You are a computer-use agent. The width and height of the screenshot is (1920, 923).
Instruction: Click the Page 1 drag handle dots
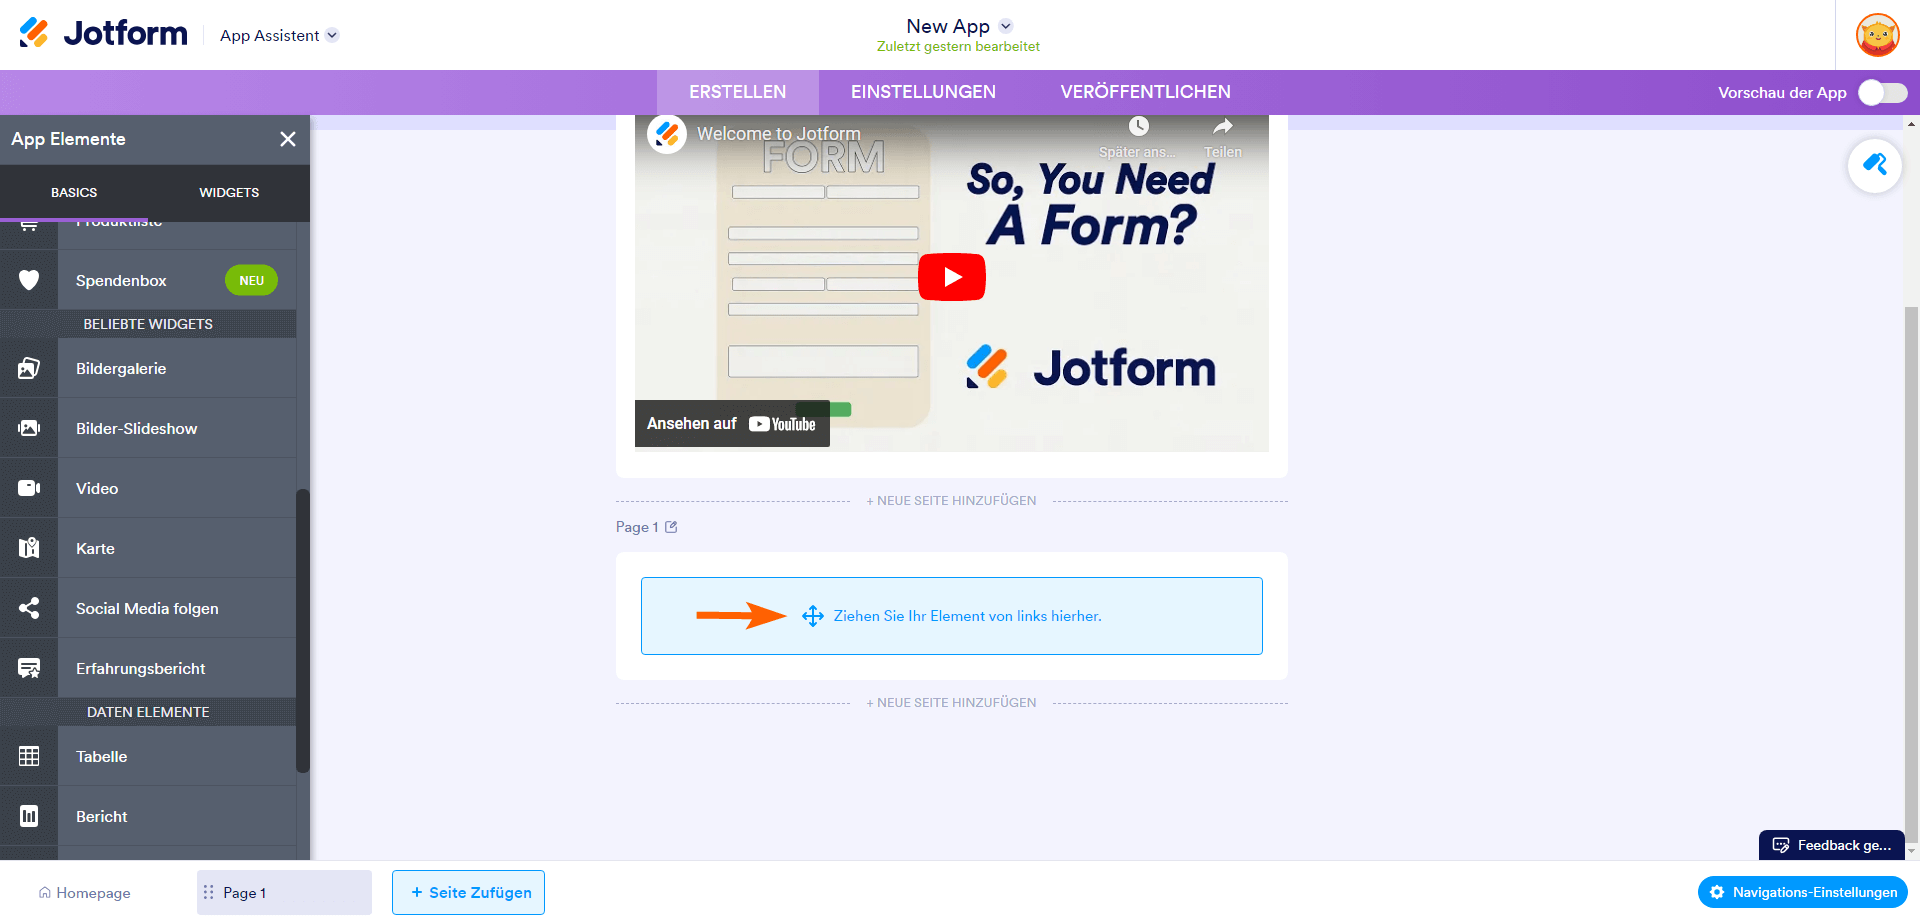(208, 892)
